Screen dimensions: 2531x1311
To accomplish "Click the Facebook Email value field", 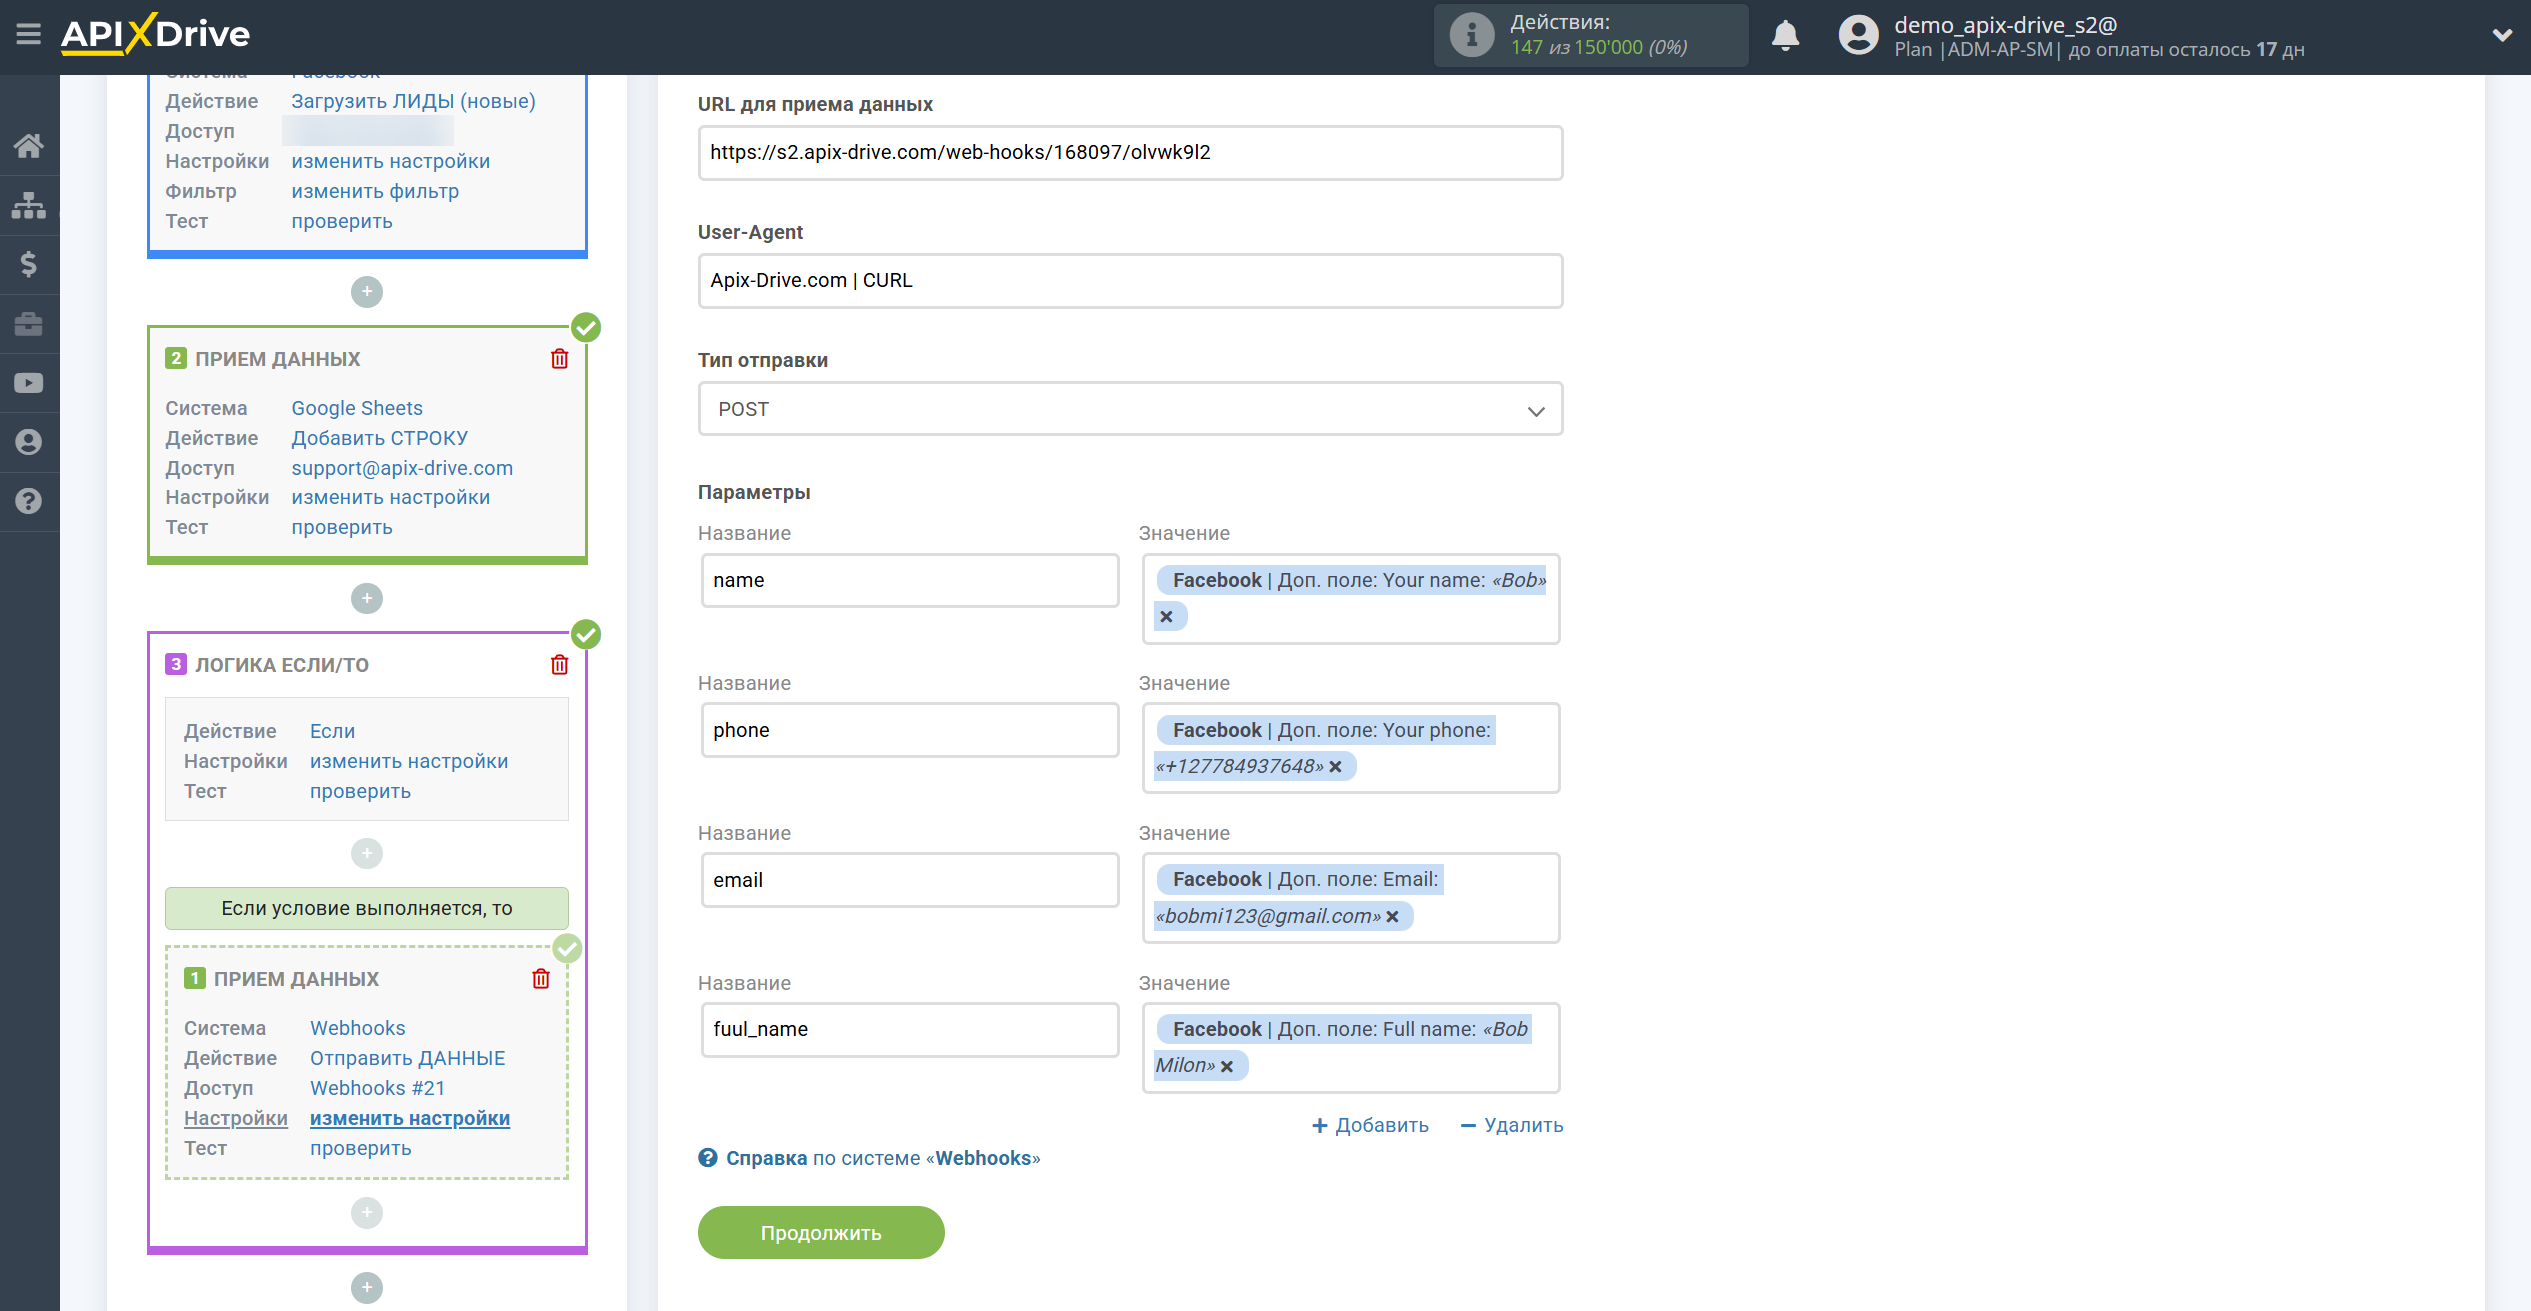I will 1351,898.
